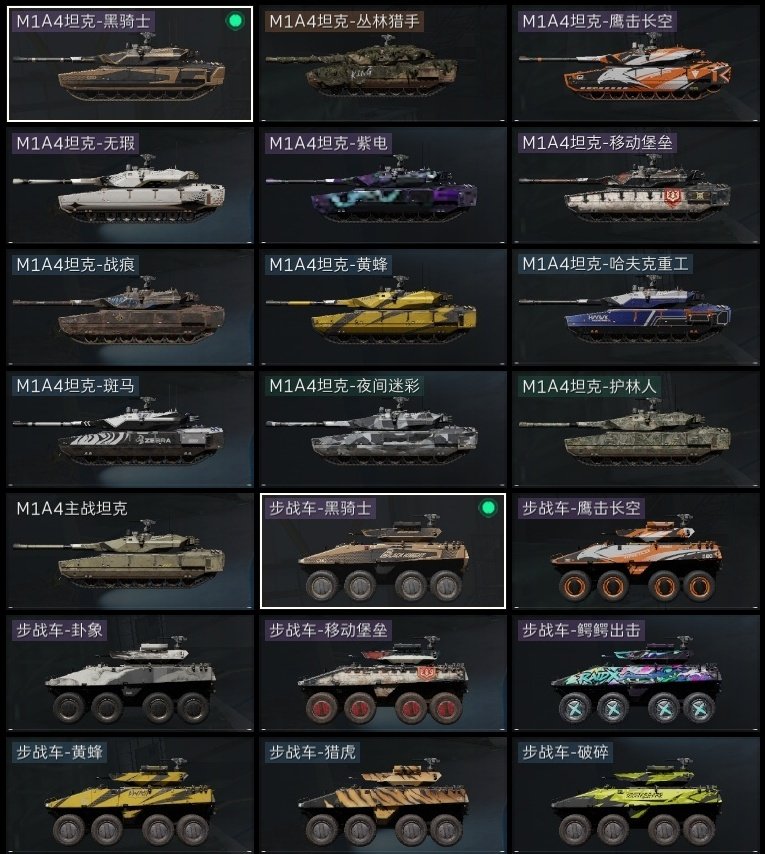Pick the white M1A4坦克-无瑕 skin
This screenshot has width=765, height=854.
point(130,185)
